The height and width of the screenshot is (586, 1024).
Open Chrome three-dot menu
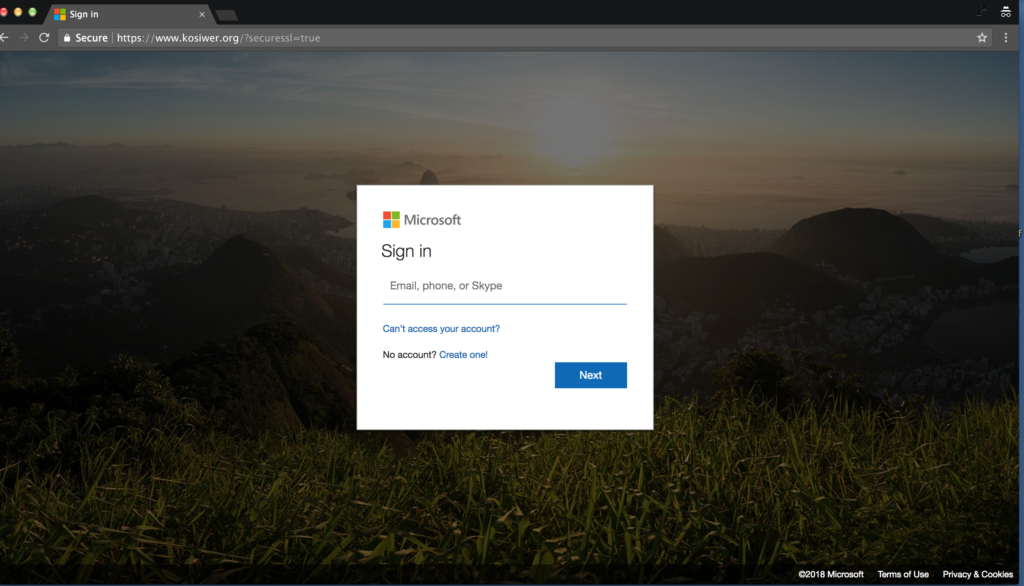pyautogui.click(x=1006, y=38)
